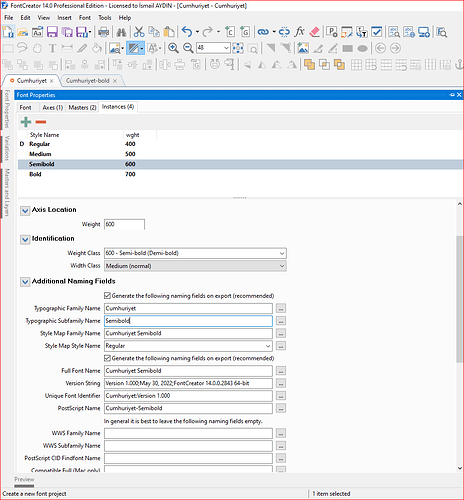Open Style Map Style Name dropdown
The height and width of the screenshot is (500, 464).
pyautogui.click(x=188, y=346)
